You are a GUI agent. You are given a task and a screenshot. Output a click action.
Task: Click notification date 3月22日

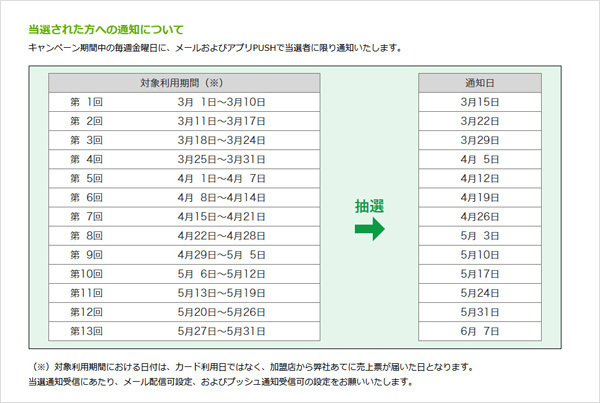[480, 121]
